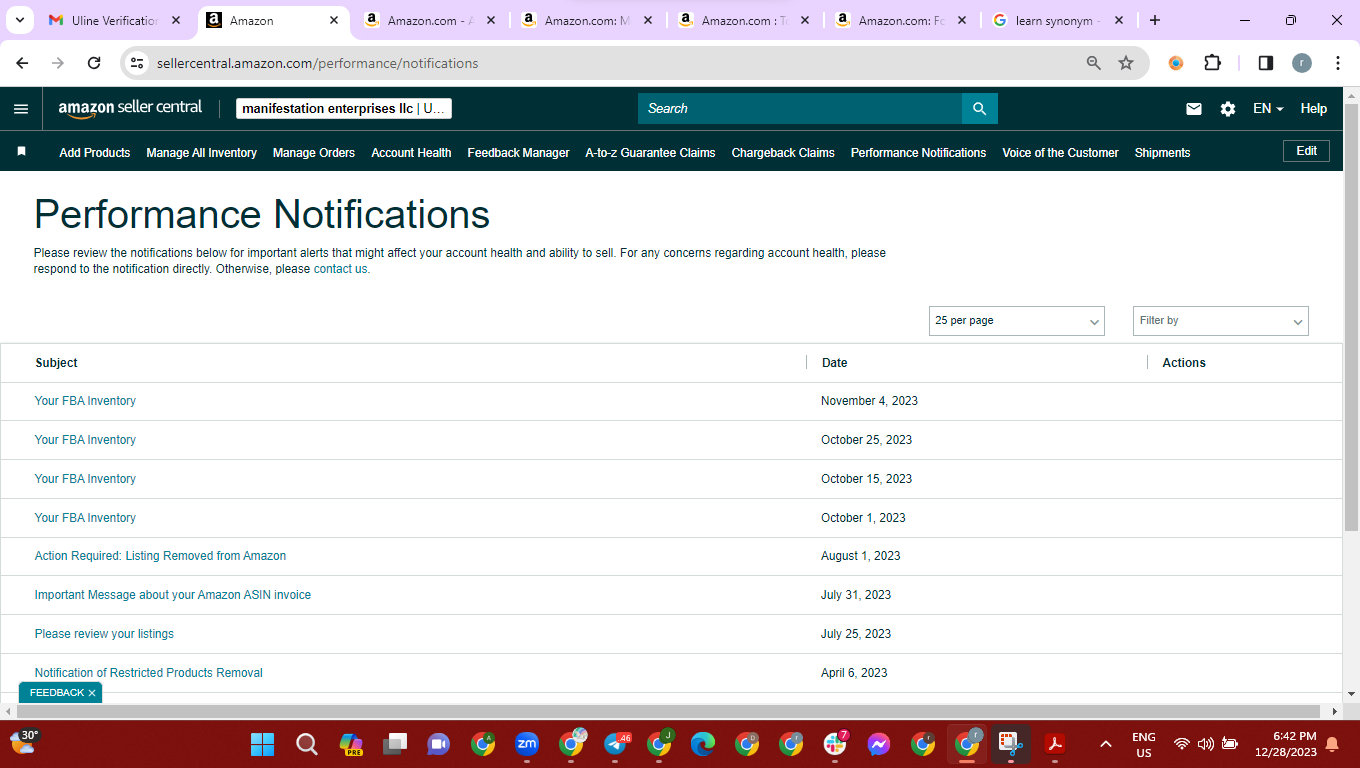
Task: Toggle the Chrome side panel icon
Action: click(x=1265, y=63)
